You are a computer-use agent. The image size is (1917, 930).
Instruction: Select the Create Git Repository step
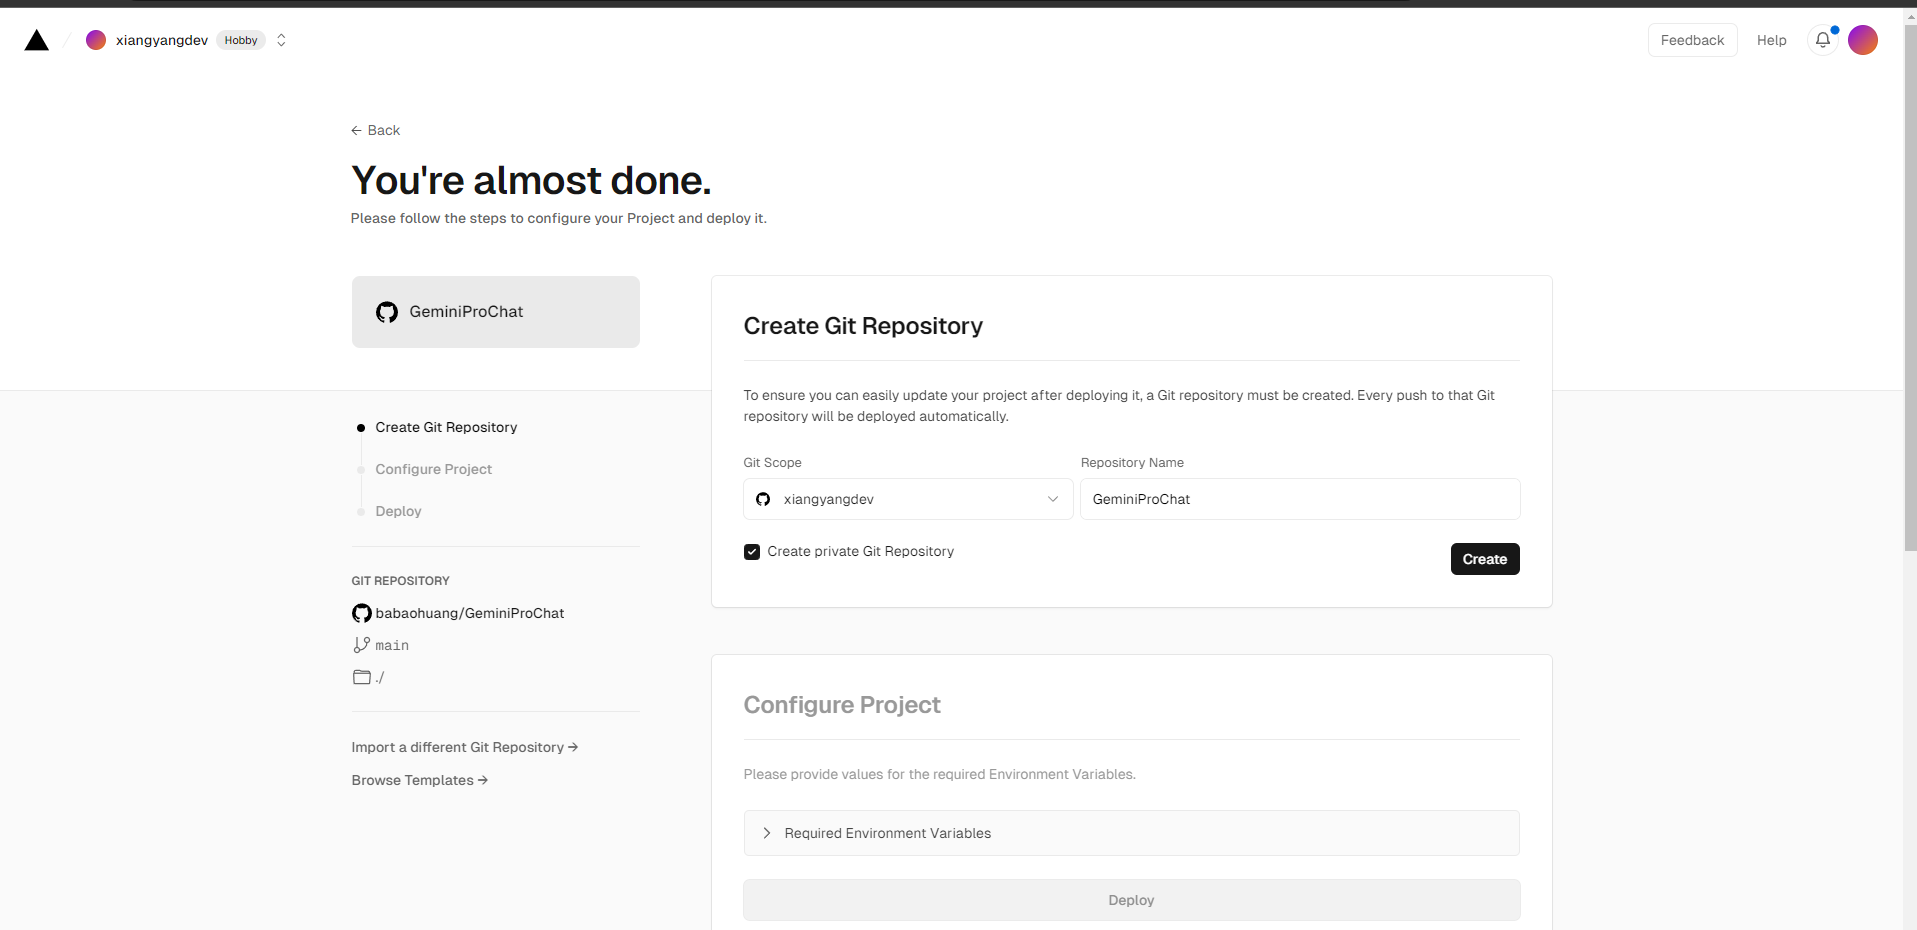pyautogui.click(x=446, y=427)
